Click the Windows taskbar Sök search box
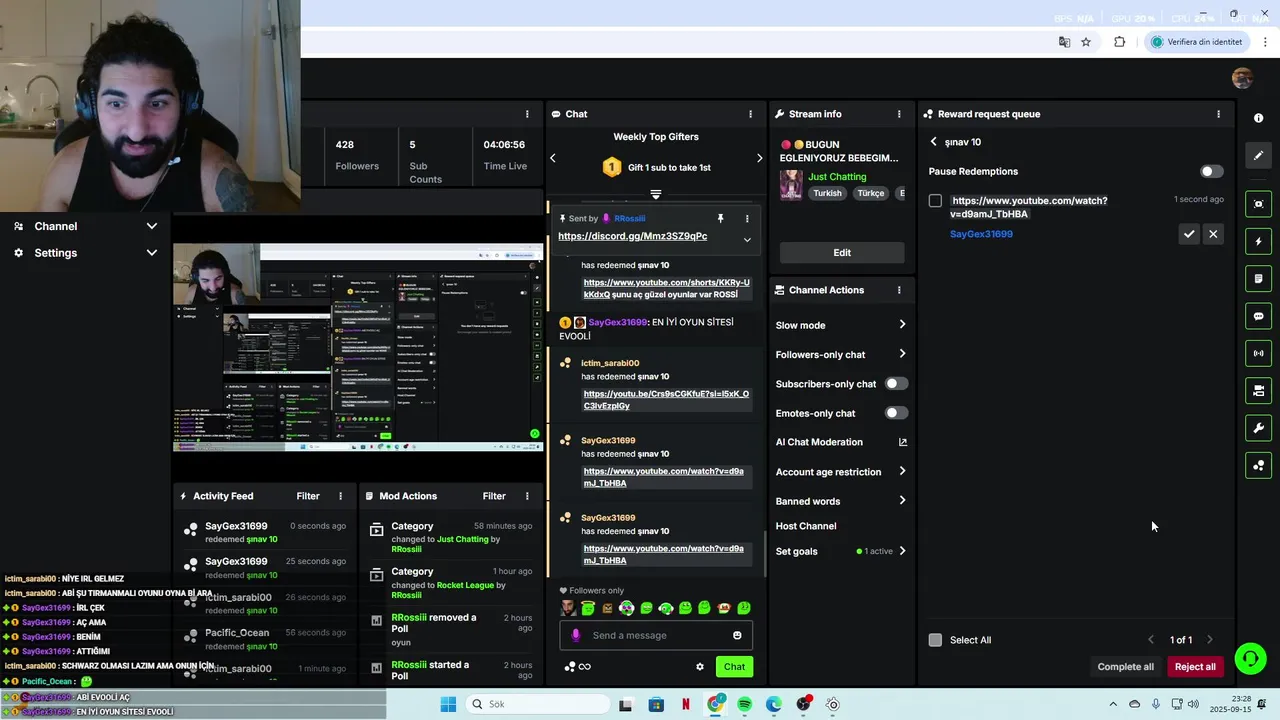This screenshot has width=1280, height=720. (536, 704)
